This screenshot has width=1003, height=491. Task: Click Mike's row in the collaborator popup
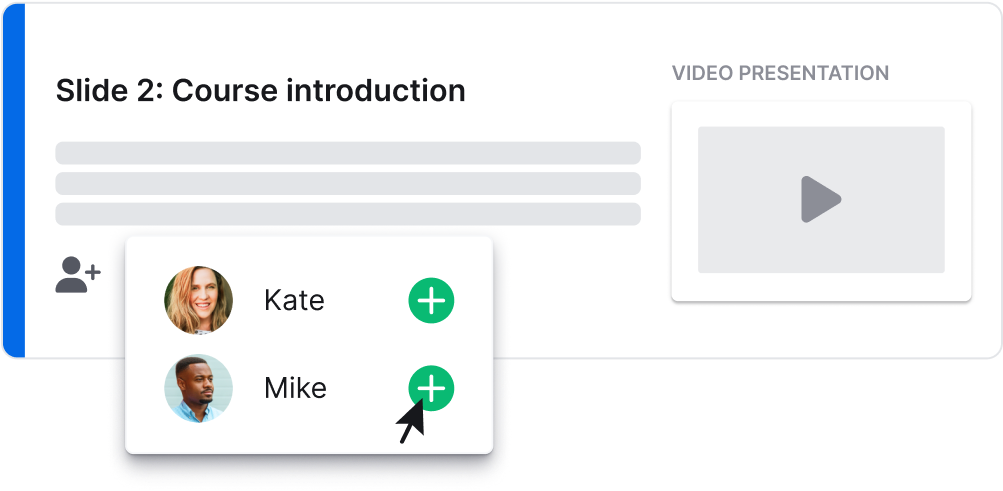coord(309,388)
